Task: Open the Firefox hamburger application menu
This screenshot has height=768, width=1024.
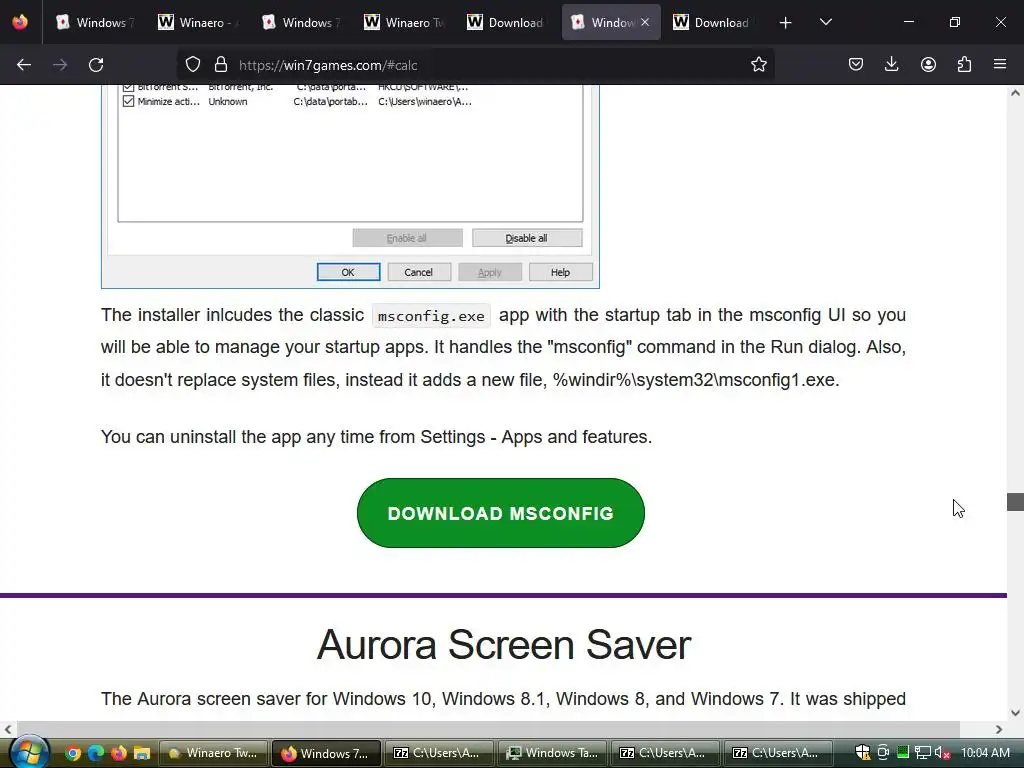Action: [x=1000, y=65]
